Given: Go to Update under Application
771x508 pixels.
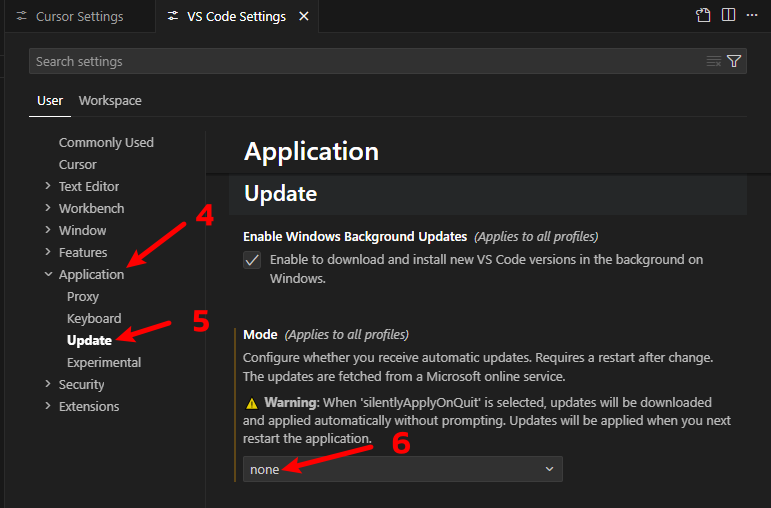Looking at the screenshot, I should click(89, 340).
